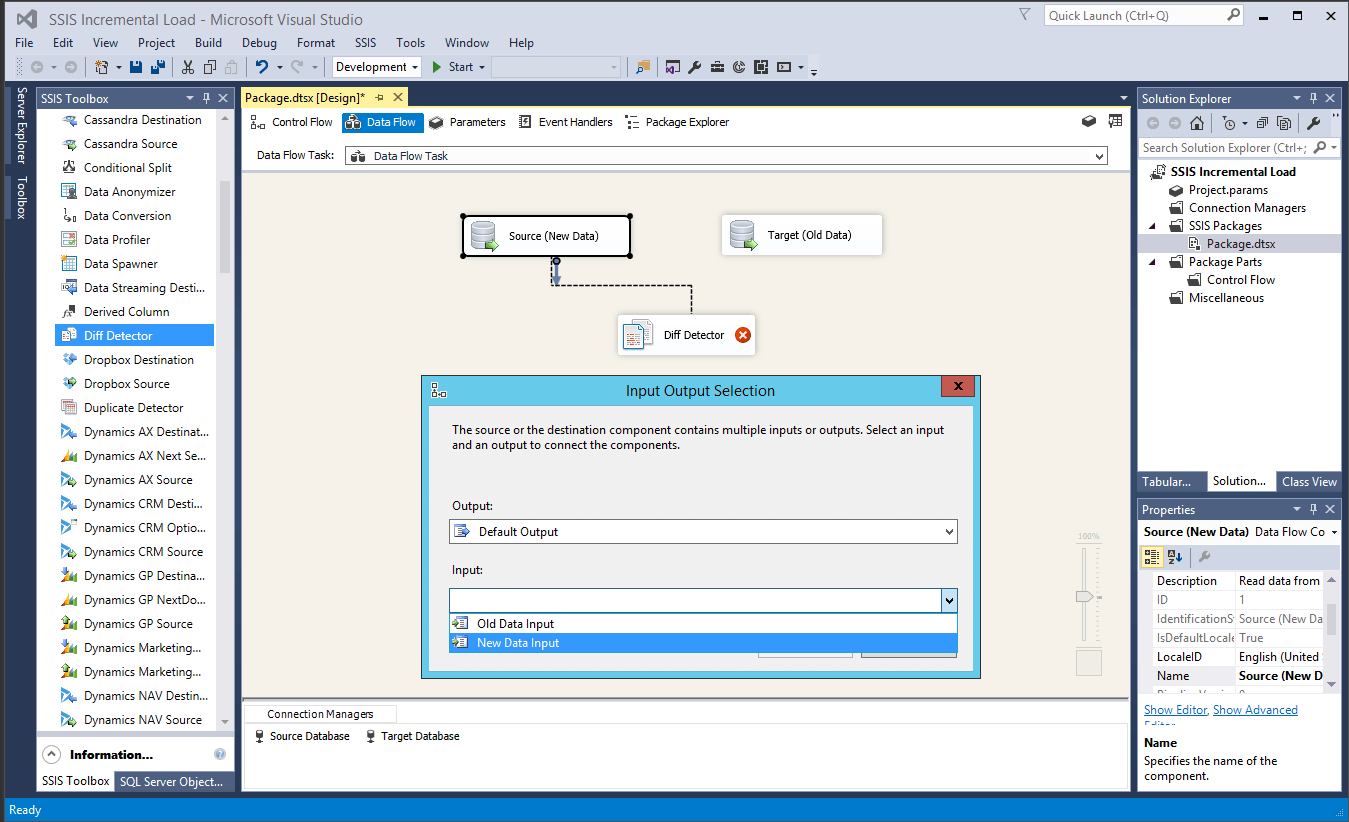
Task: Click the Save All icon
Action: tap(157, 67)
